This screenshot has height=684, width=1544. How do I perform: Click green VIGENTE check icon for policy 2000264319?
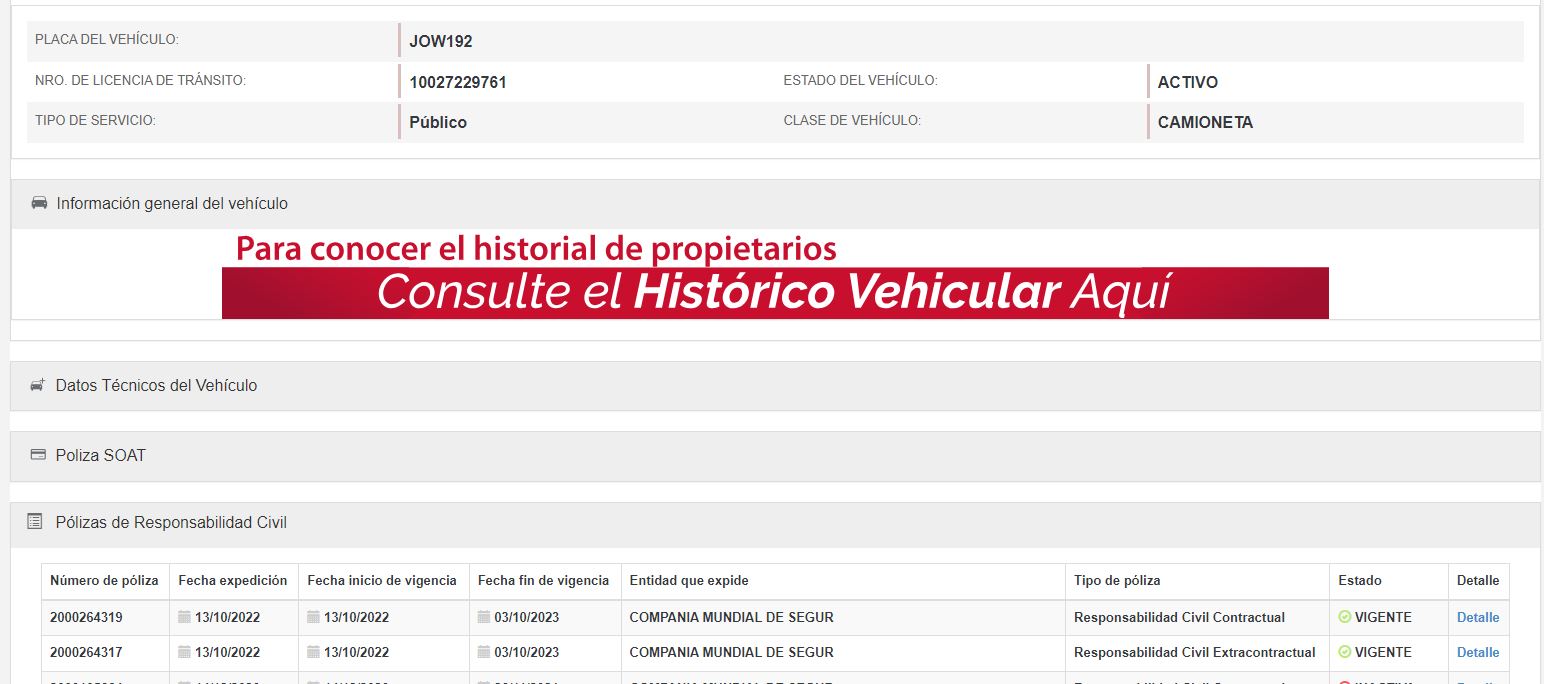click(1344, 617)
